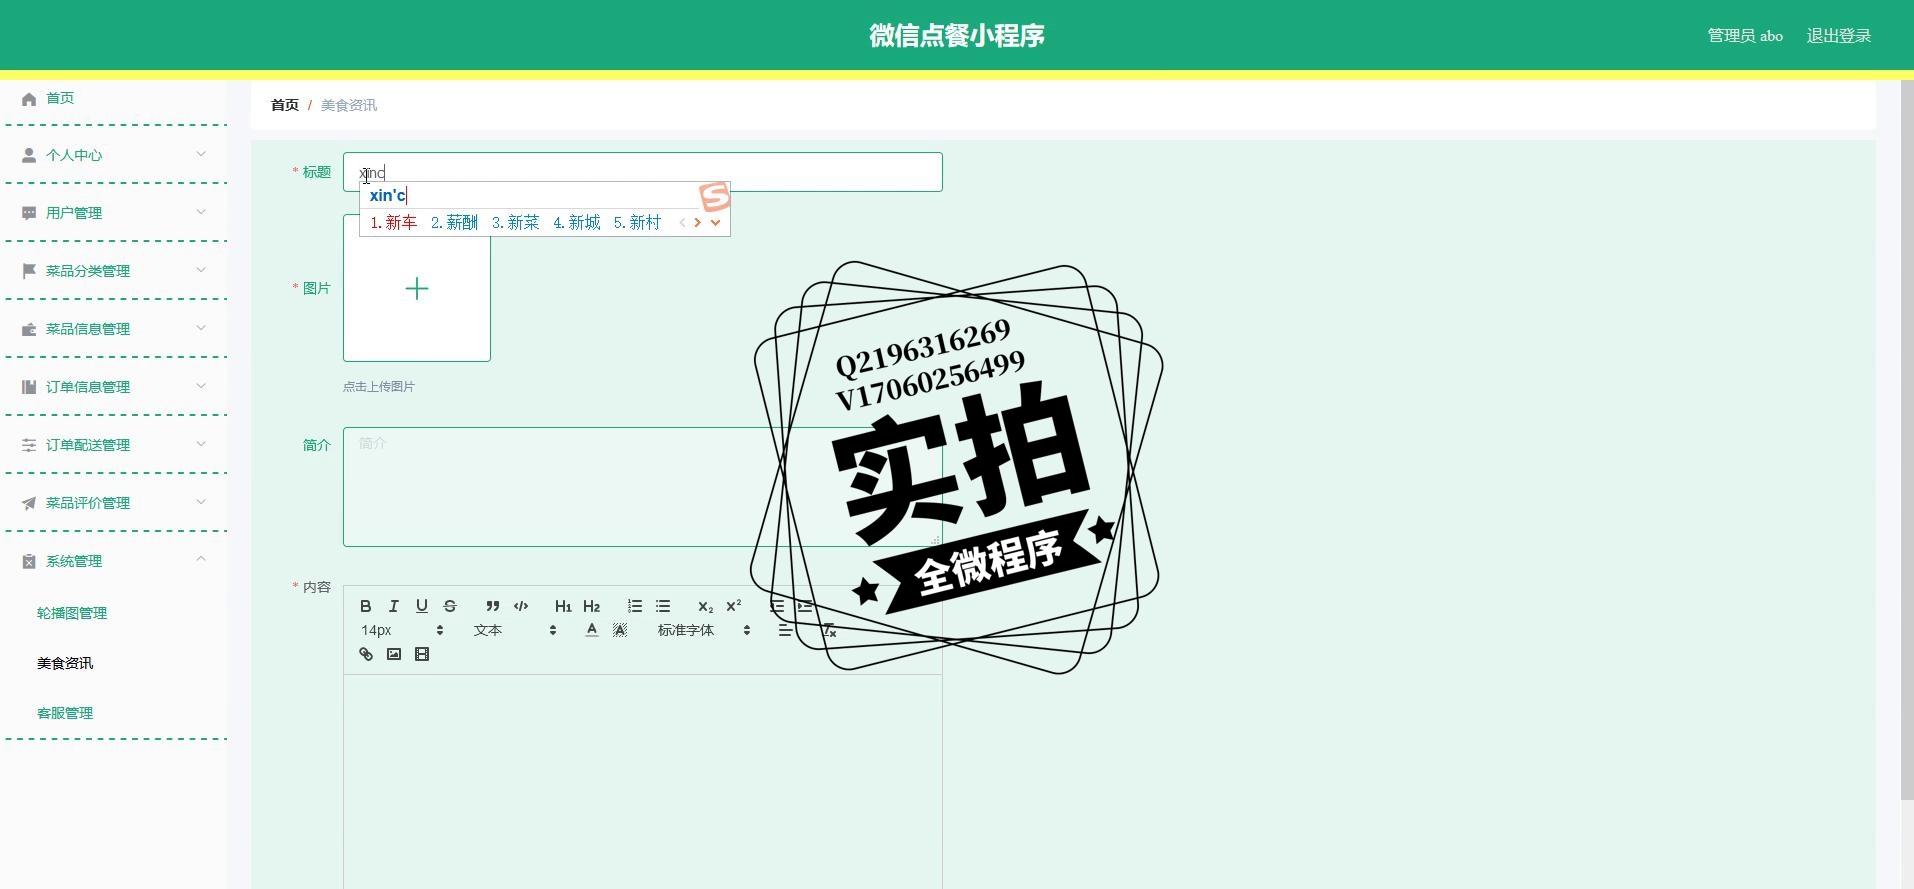Click the home icon in sidebar
1914x889 pixels.
(29, 98)
